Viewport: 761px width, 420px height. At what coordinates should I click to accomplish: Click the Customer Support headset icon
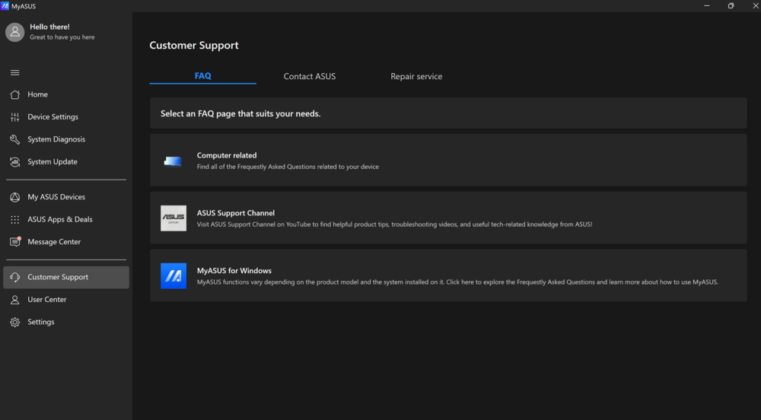click(15, 277)
